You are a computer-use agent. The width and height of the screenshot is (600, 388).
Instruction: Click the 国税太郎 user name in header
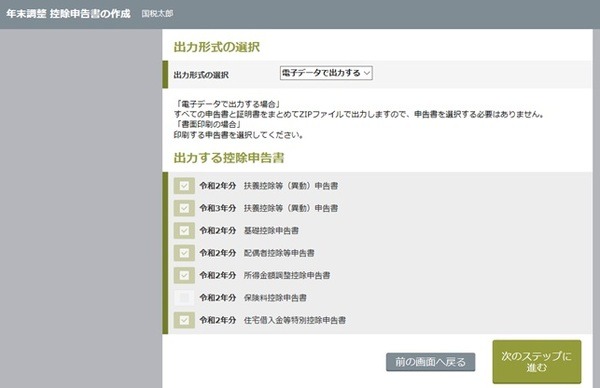point(157,14)
